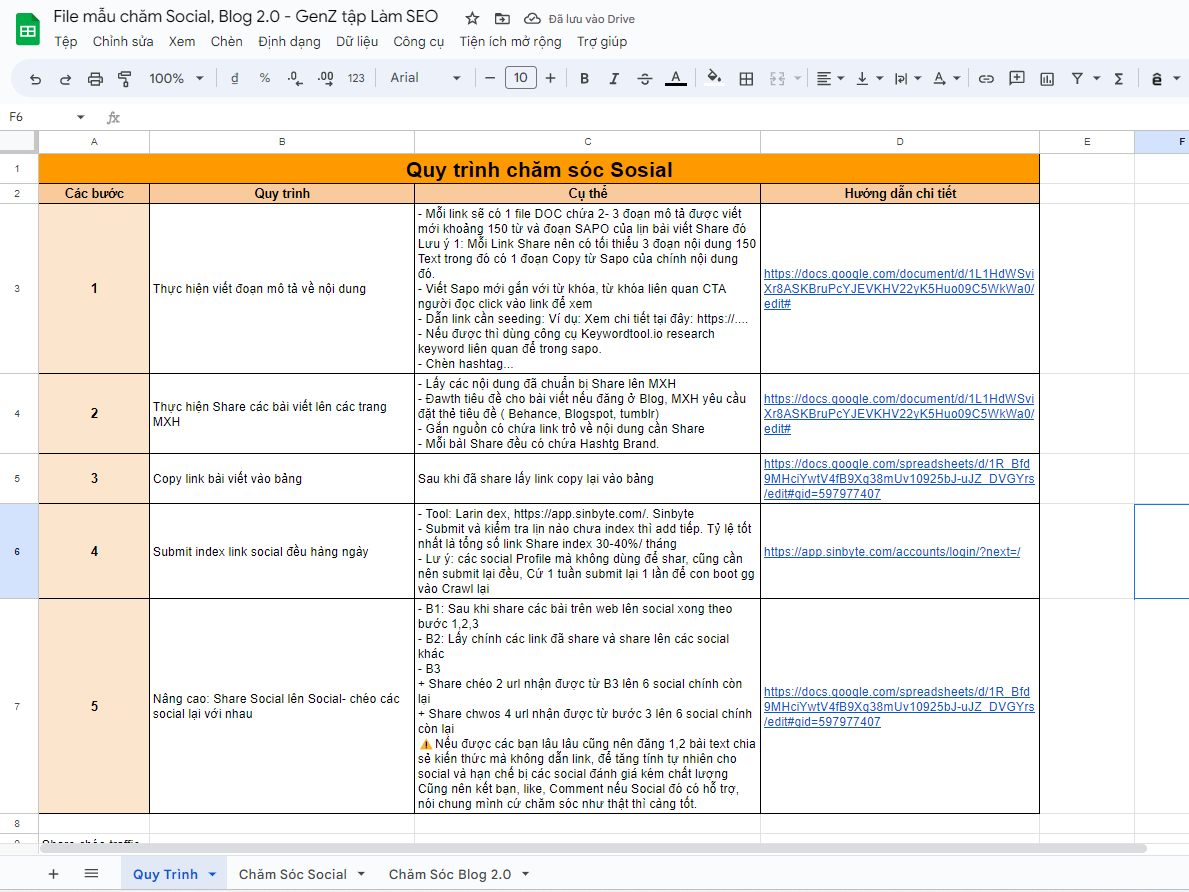
Task: Open Google Sheets home icon
Action: (28, 29)
